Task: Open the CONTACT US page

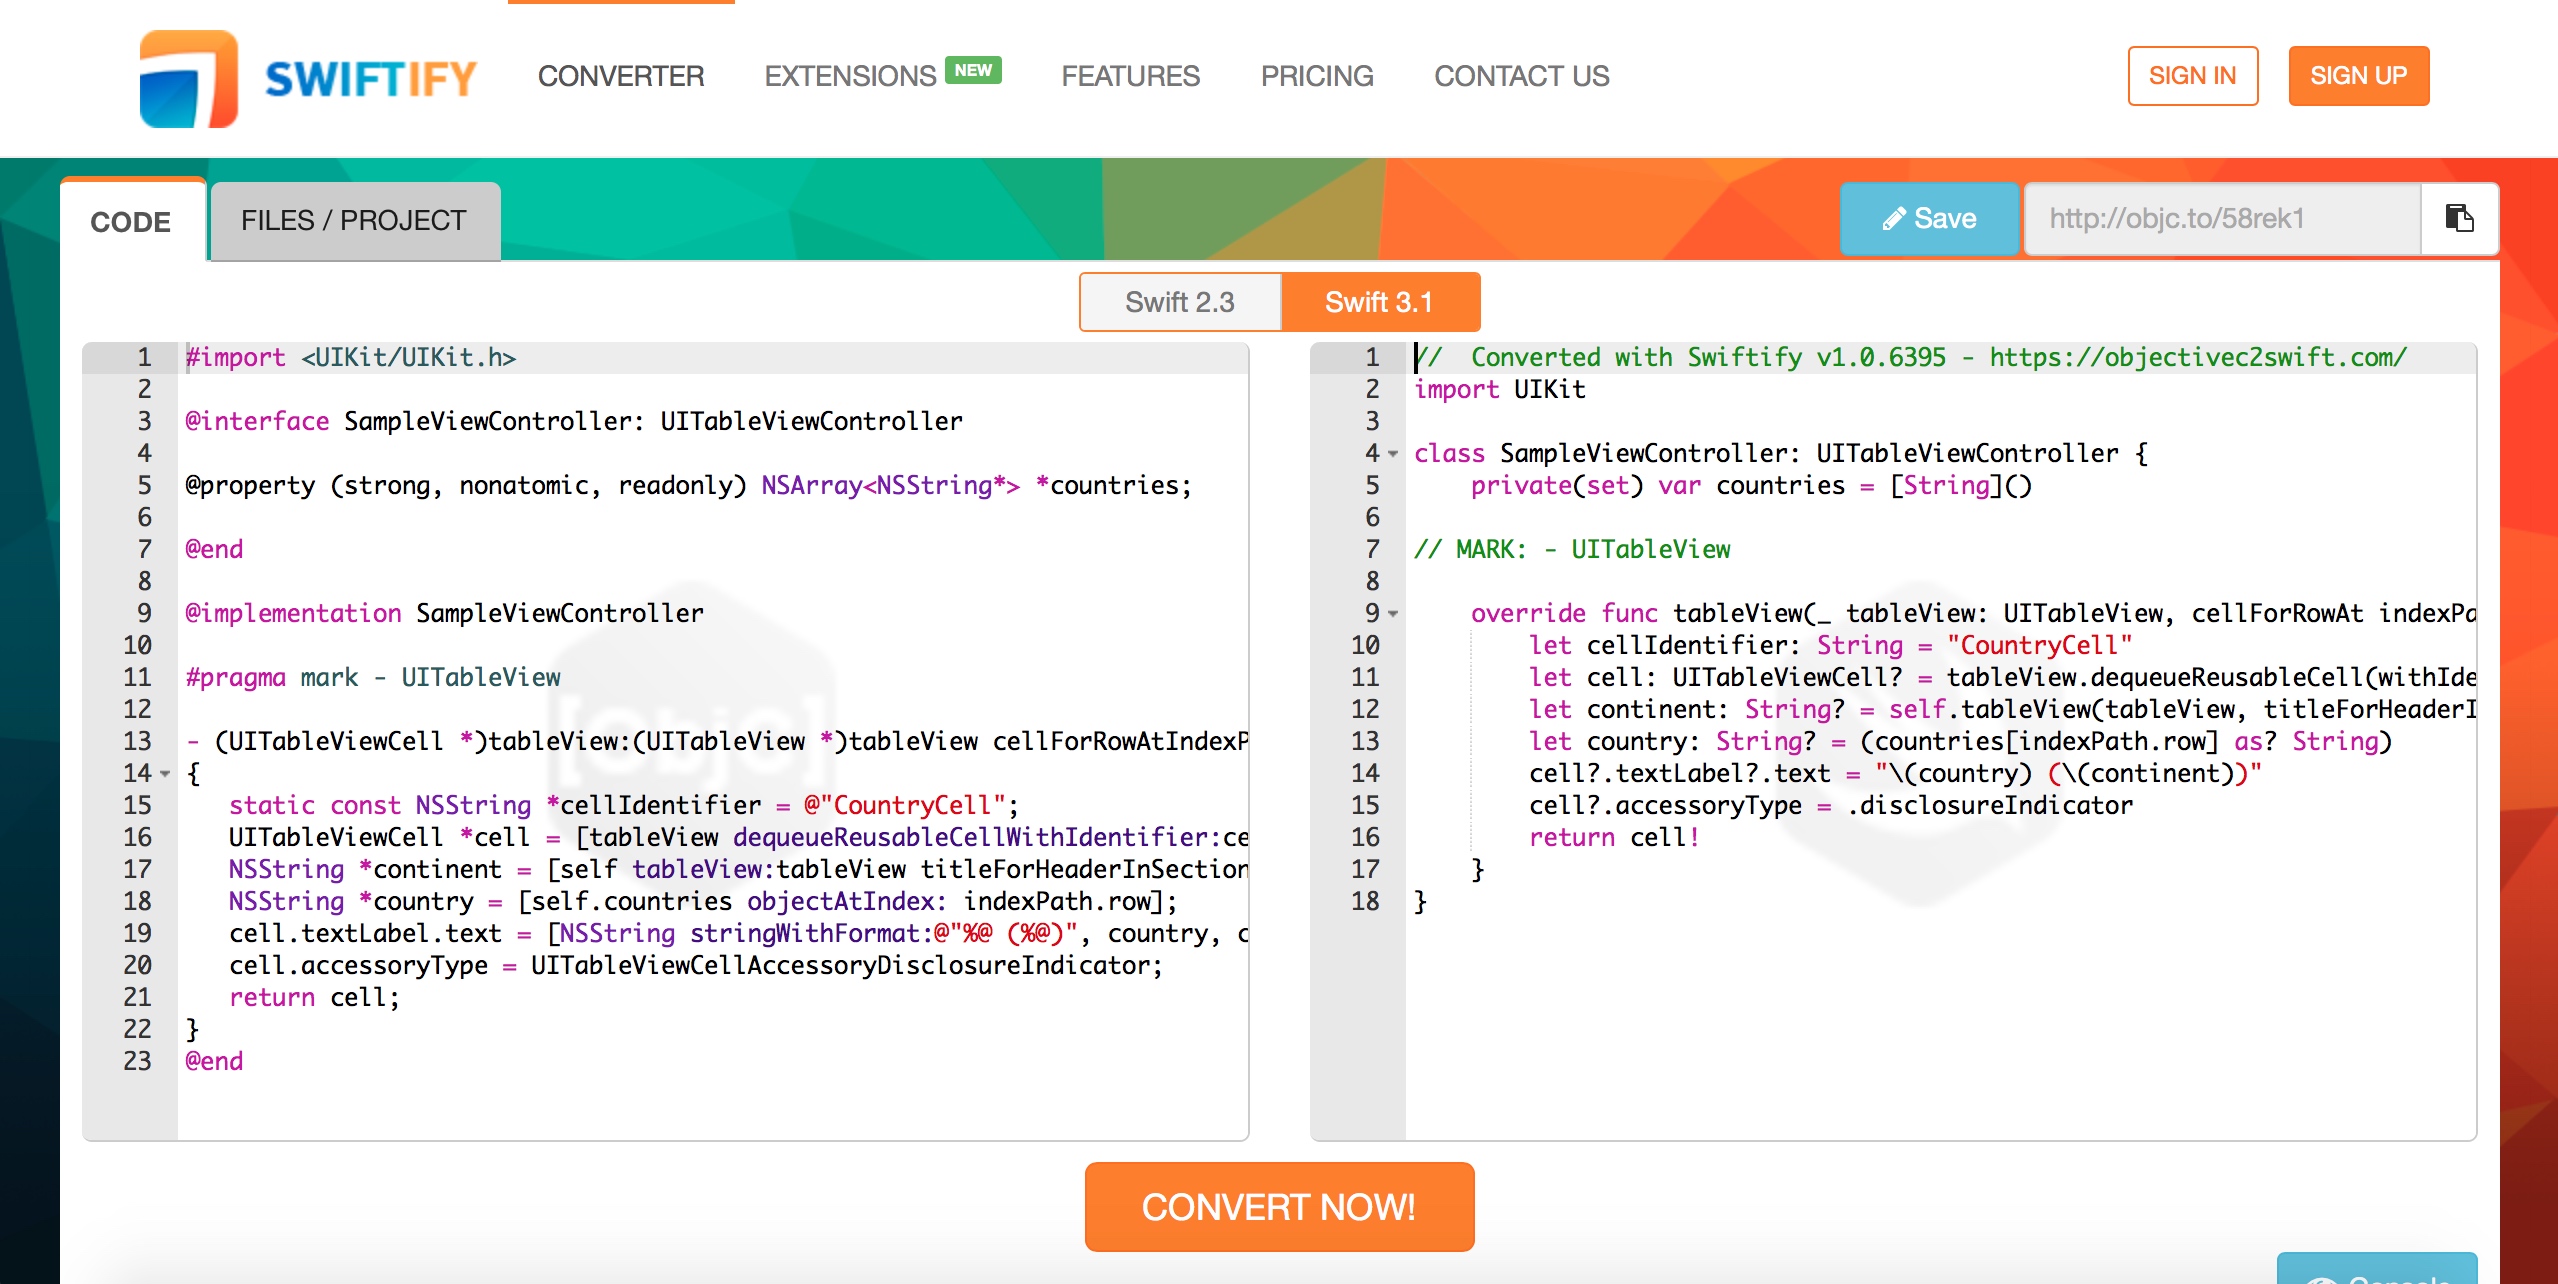Action: click(x=1521, y=76)
